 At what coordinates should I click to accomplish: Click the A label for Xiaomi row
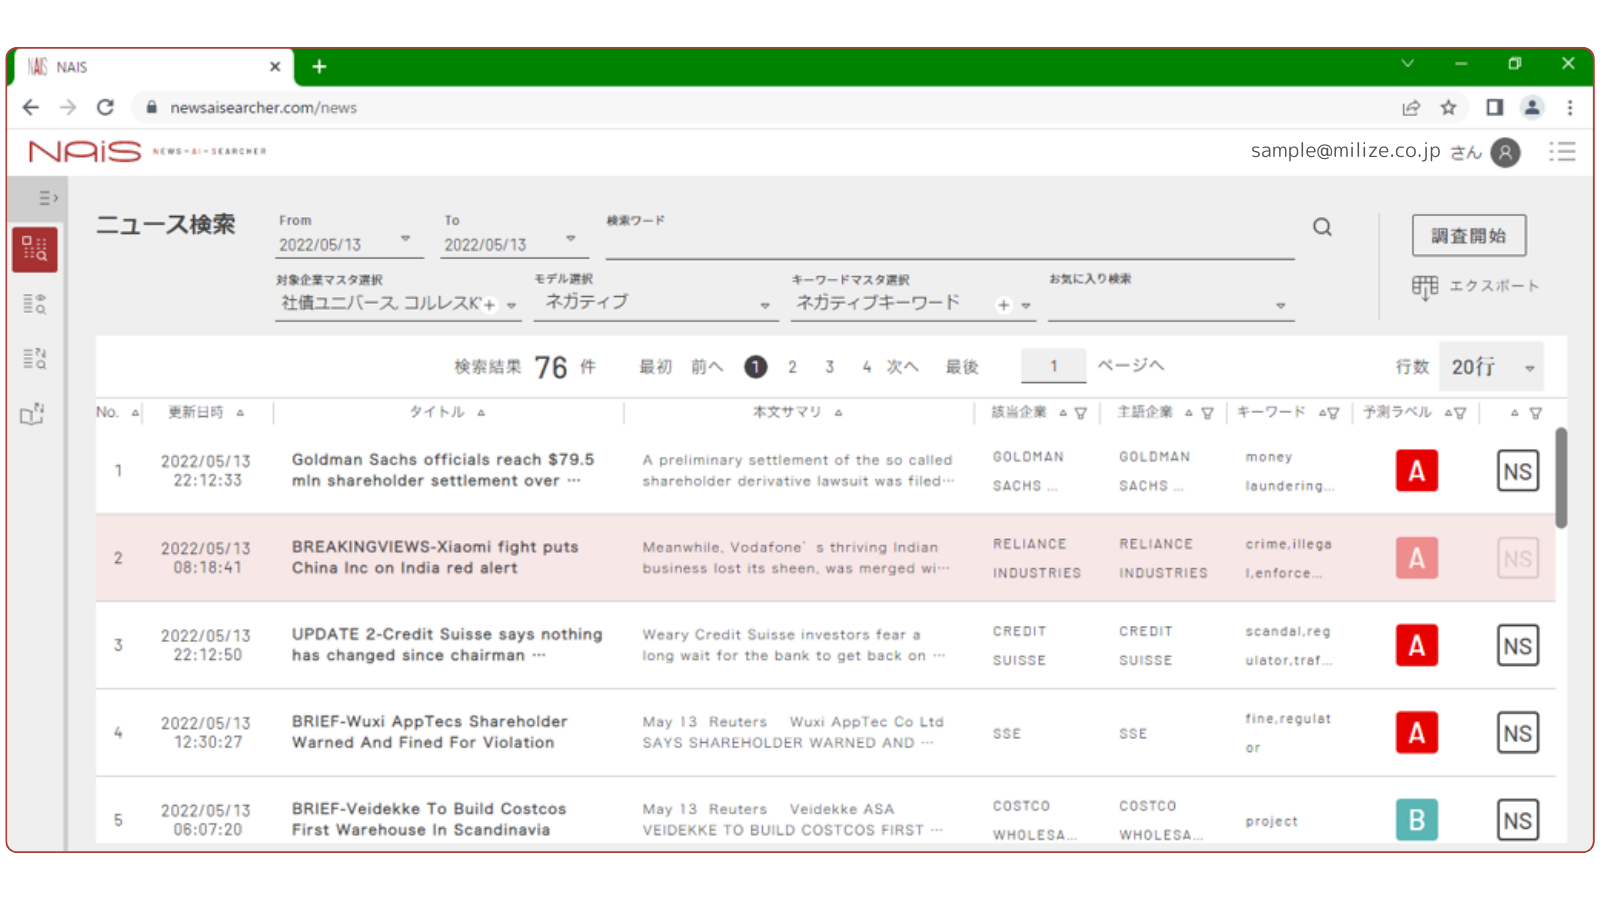click(x=1417, y=558)
